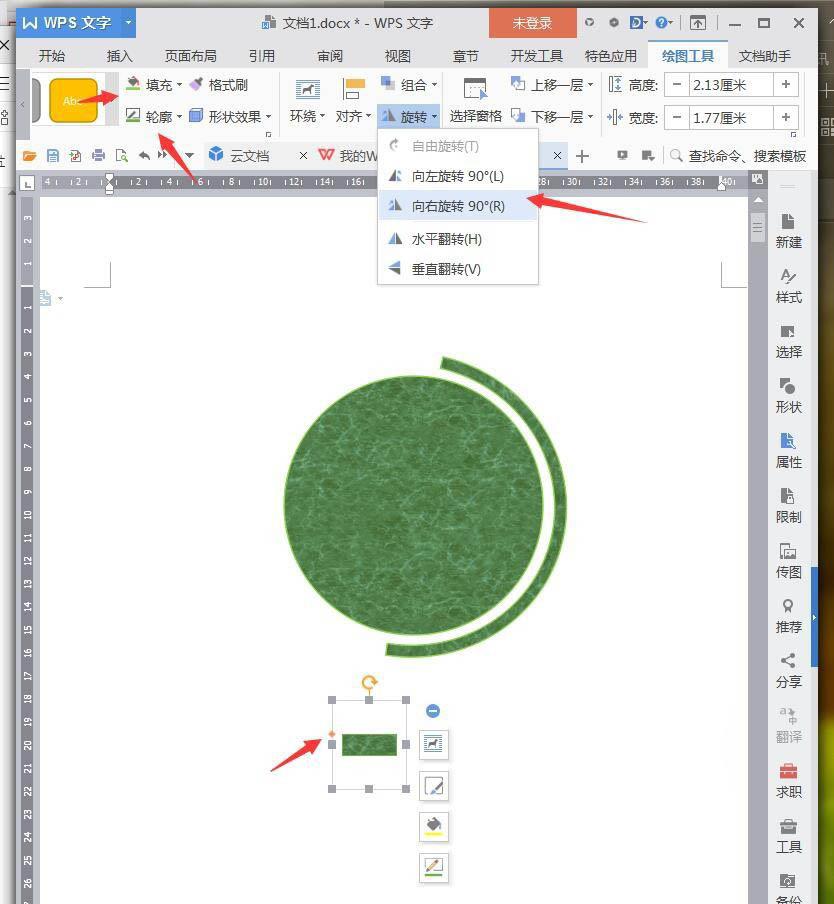This screenshot has width=834, height=904.
Task: Switch to the 开始 ribbon tab
Action: [52, 56]
